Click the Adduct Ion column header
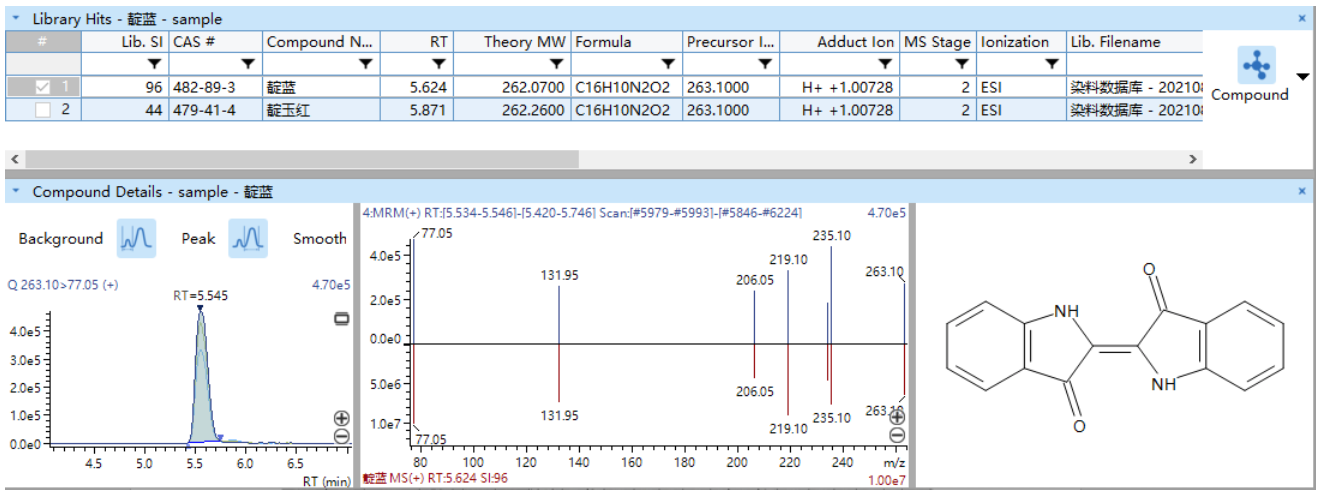1322x492 pixels. (x=855, y=42)
